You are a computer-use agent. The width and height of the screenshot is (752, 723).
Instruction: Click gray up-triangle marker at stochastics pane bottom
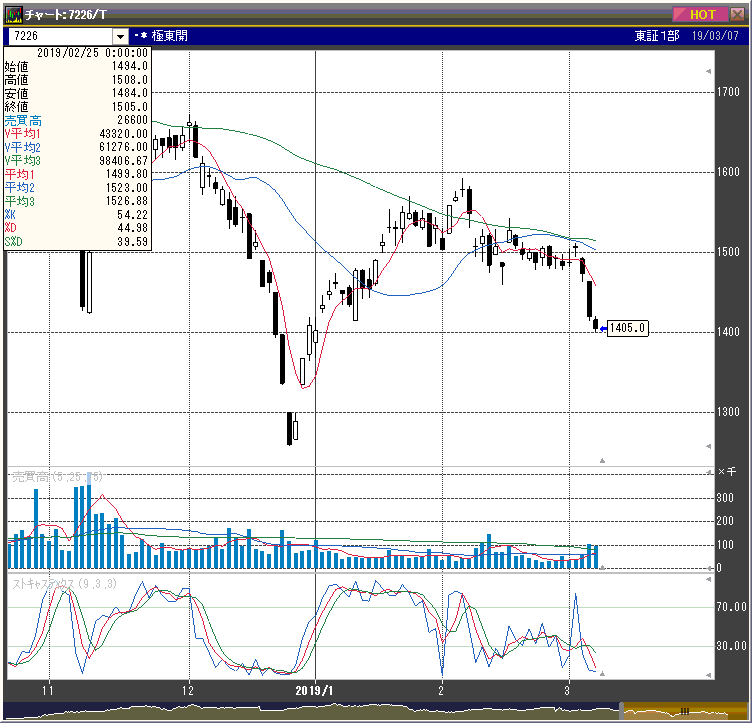602,674
